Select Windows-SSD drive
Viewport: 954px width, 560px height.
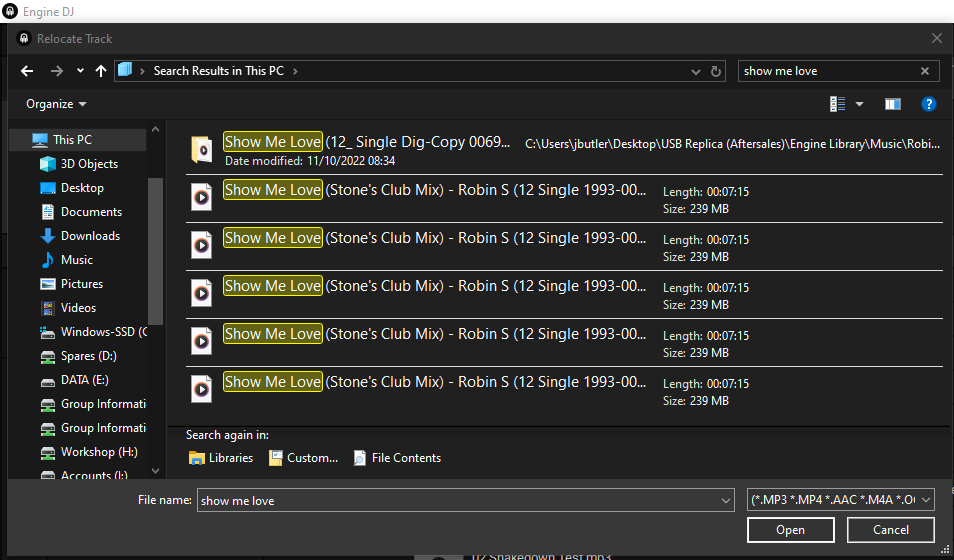coord(103,332)
